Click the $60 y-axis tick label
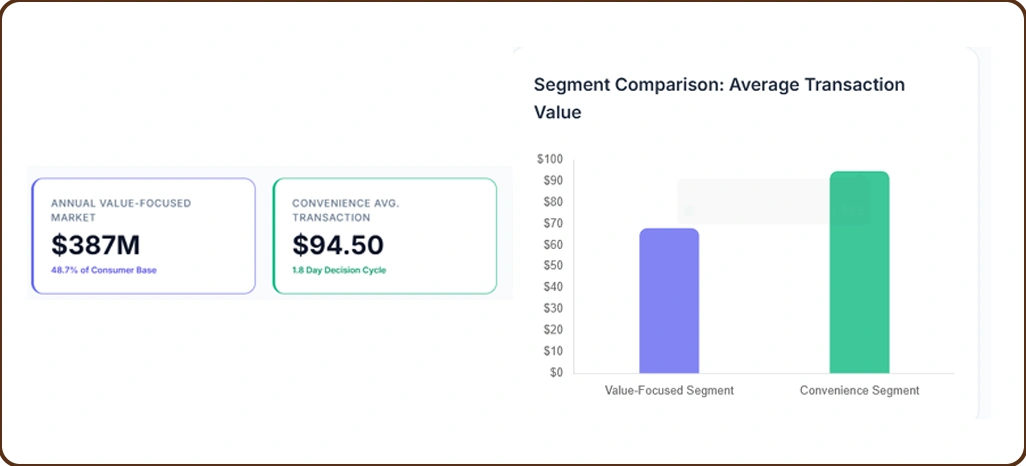The image size is (1026, 466). (552, 245)
